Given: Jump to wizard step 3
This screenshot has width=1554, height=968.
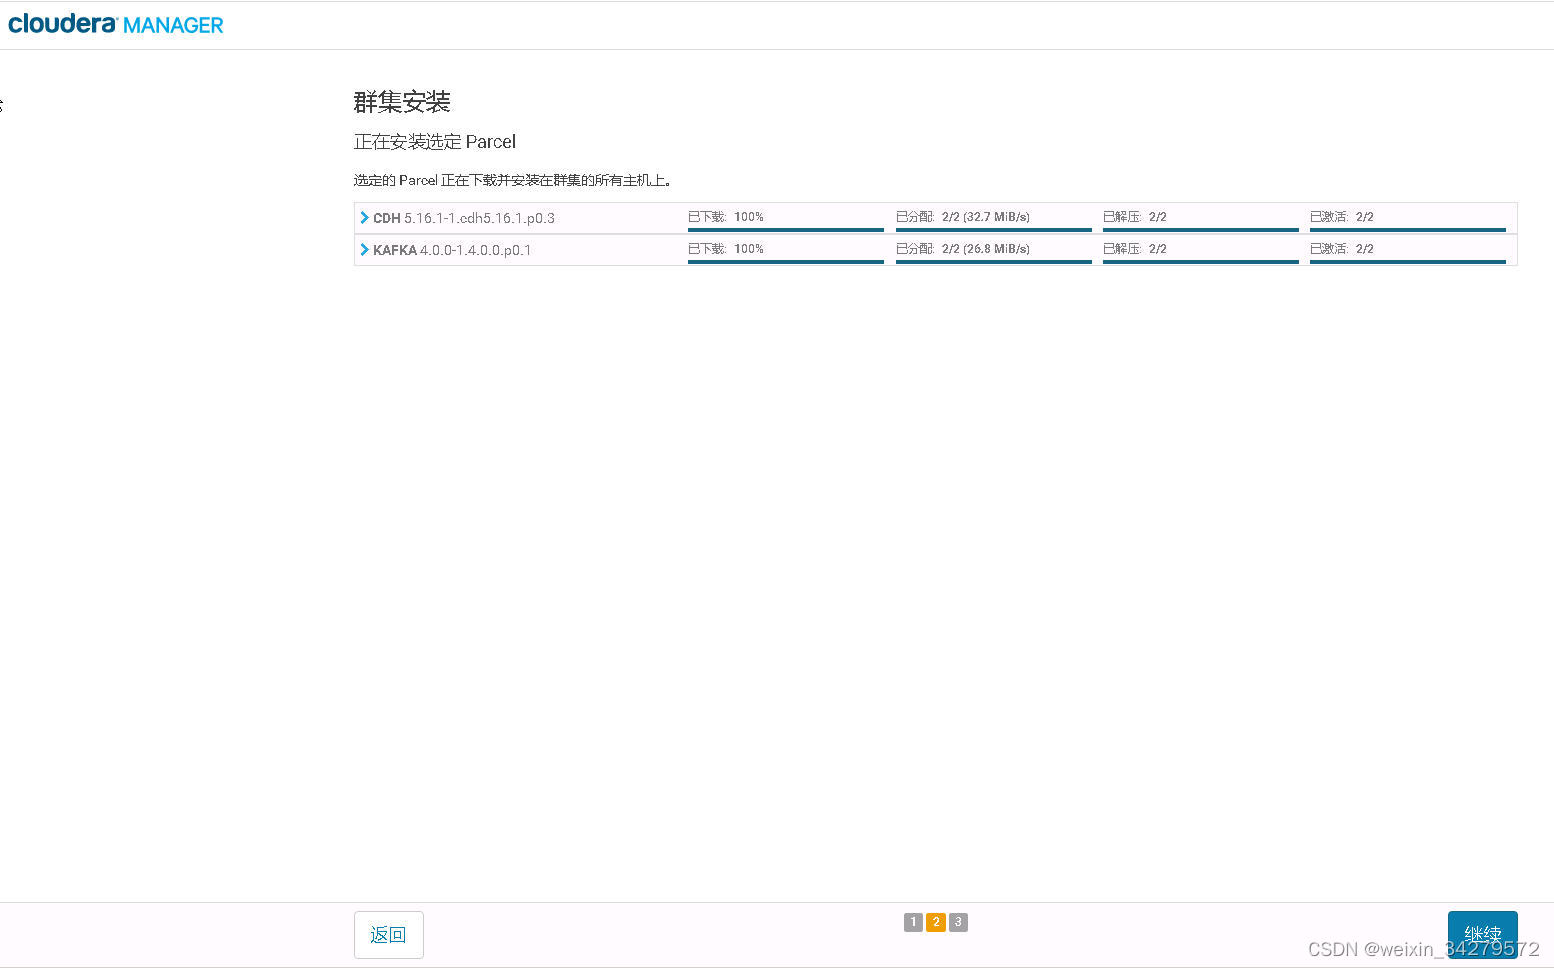Looking at the screenshot, I should (958, 922).
